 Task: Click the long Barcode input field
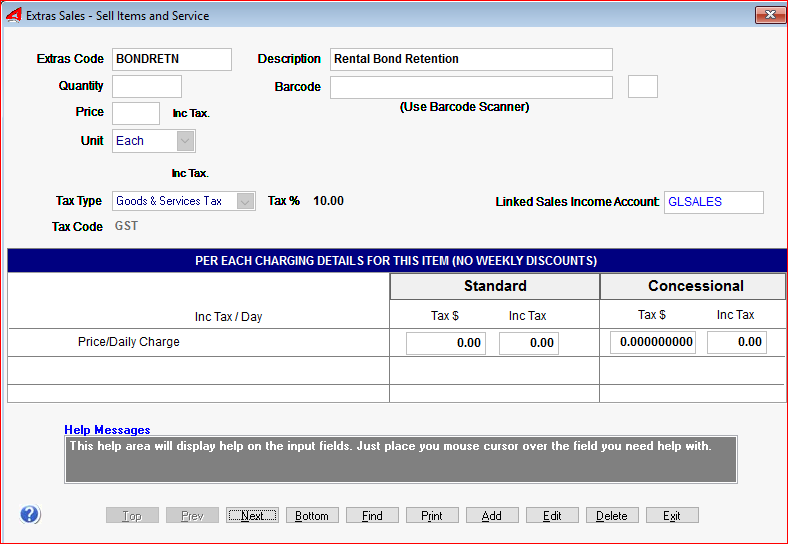[x=471, y=87]
